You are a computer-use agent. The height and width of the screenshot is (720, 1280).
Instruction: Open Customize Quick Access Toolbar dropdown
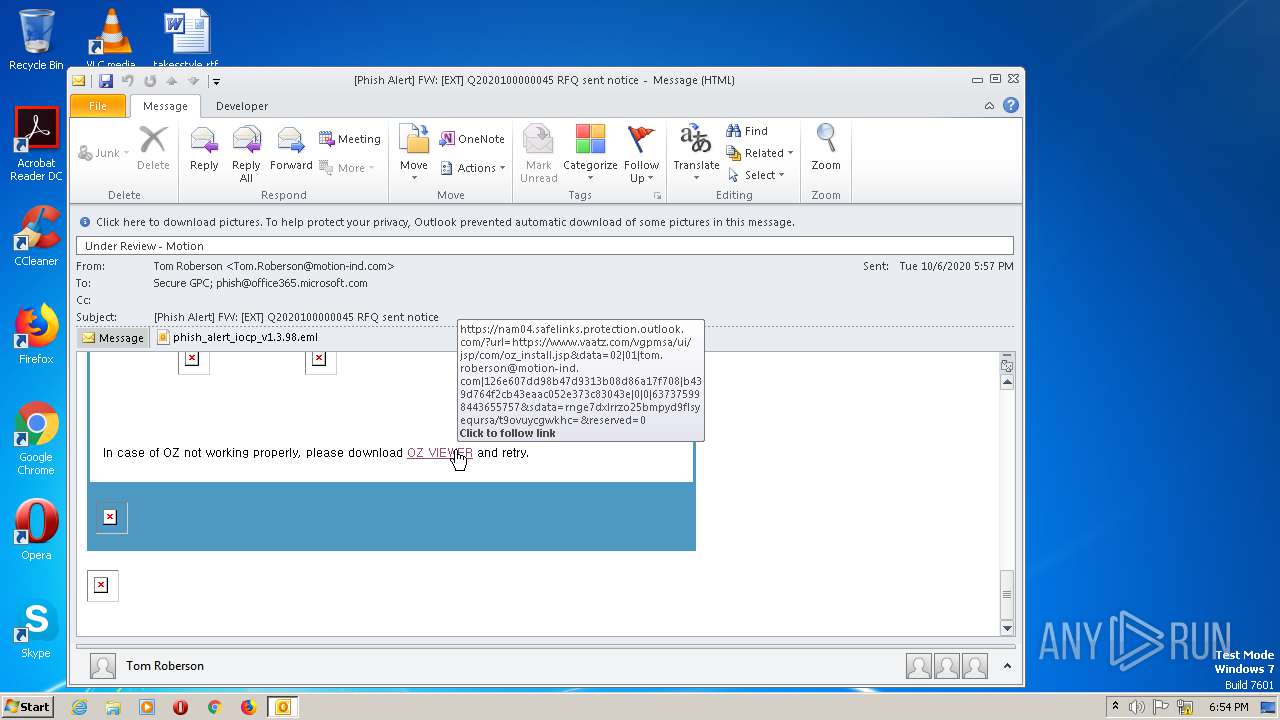[216, 81]
